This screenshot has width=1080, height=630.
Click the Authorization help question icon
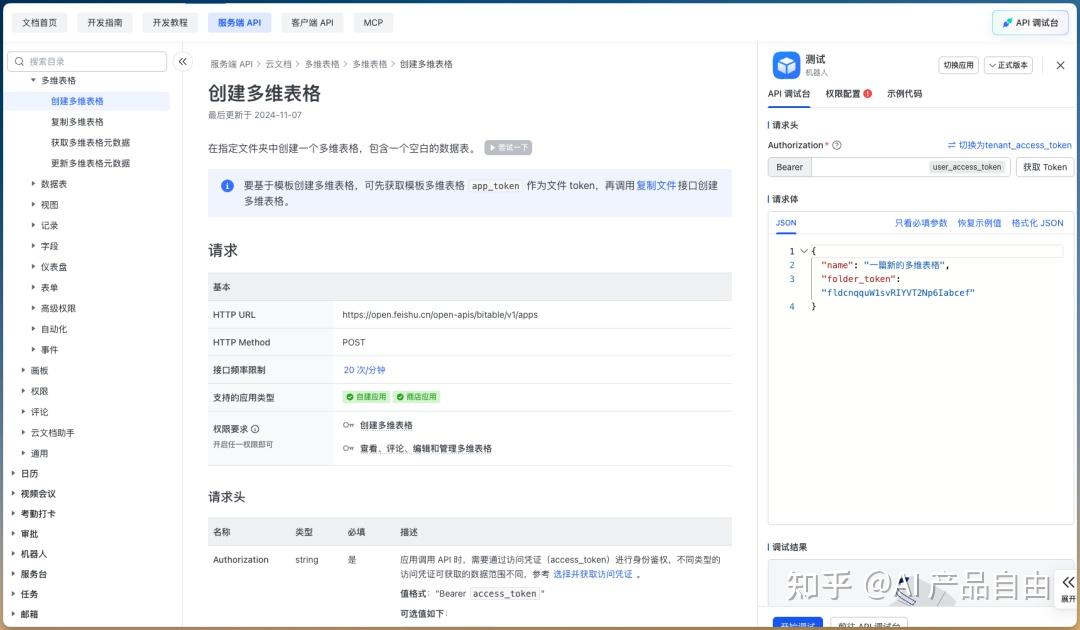837,145
